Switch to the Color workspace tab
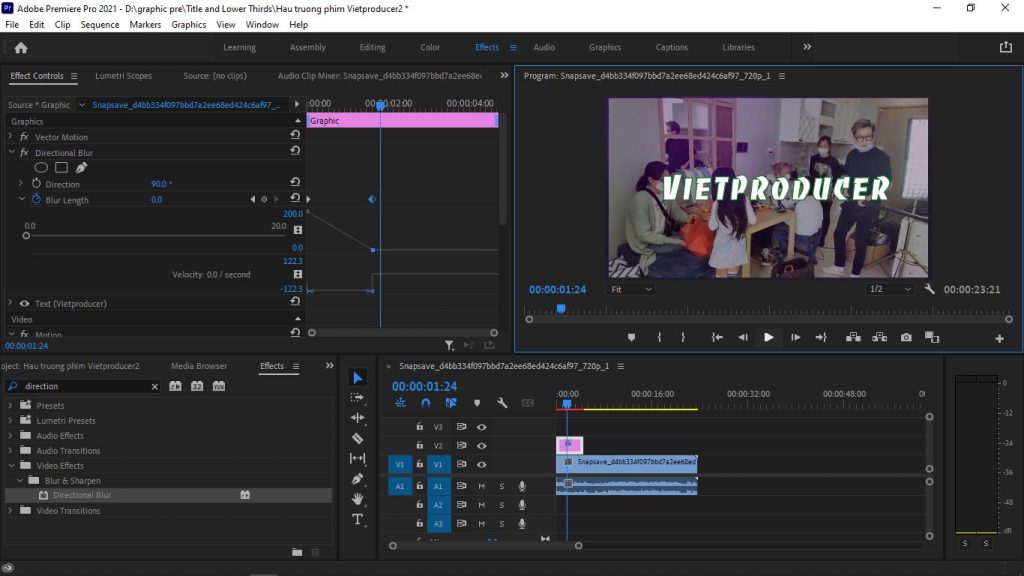This screenshot has height=576, width=1024. pos(430,46)
